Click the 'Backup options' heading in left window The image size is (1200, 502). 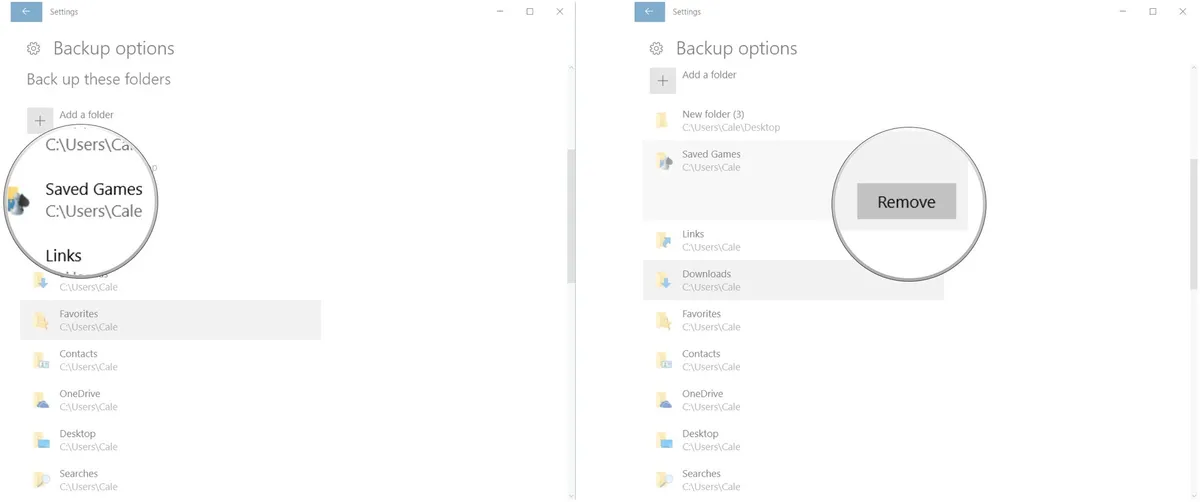(113, 49)
